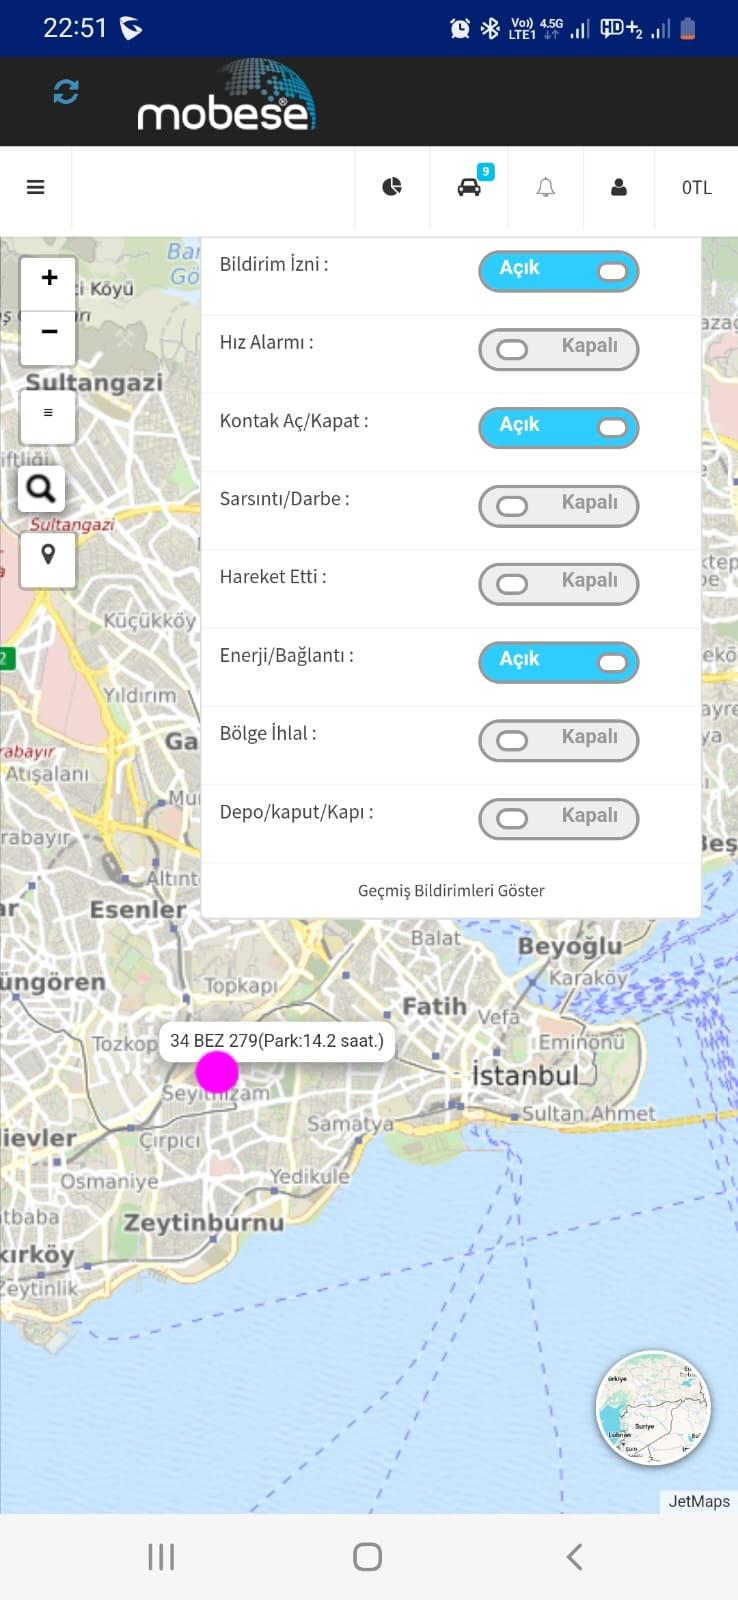738x1600 pixels.
Task: Zoom in the map with plus button
Action: (49, 279)
